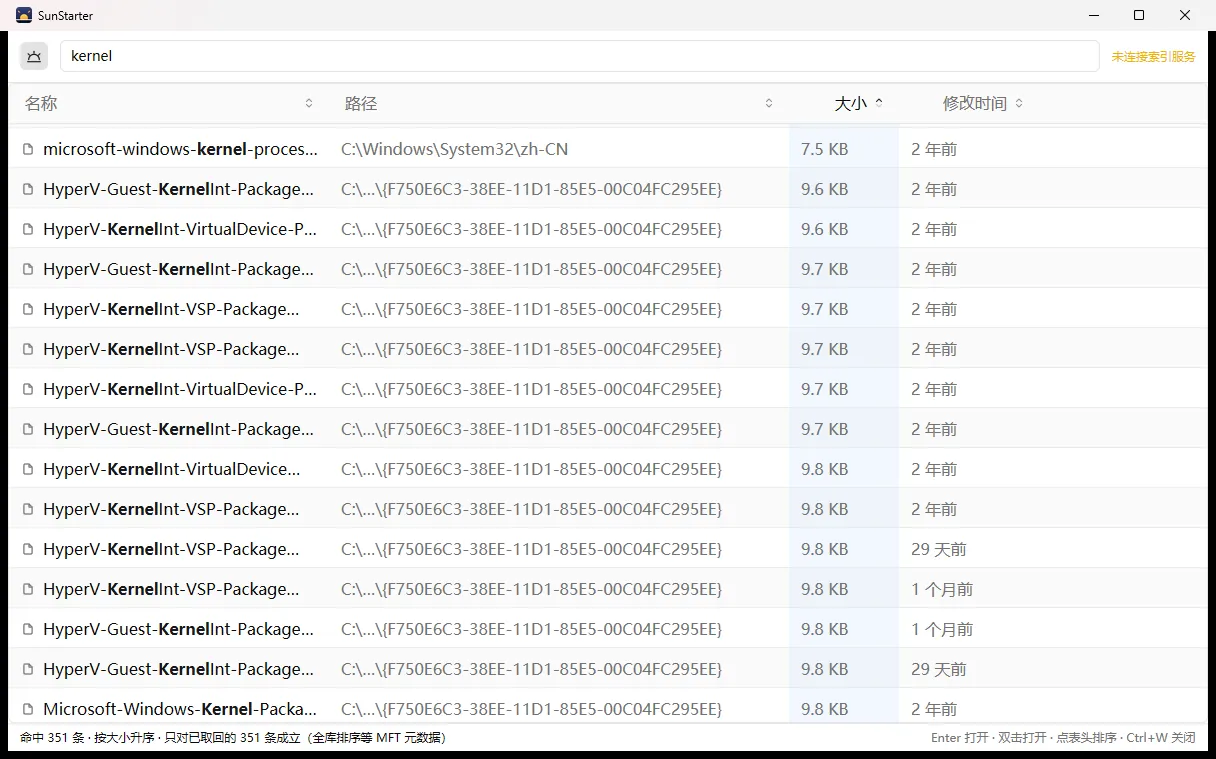Toggle sort arrows of the 路径 column
The width and height of the screenshot is (1216, 759).
pos(769,103)
